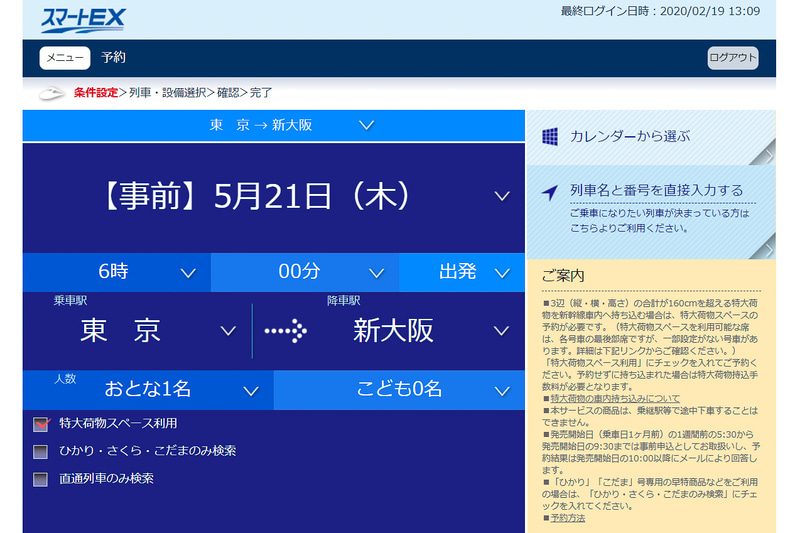Click 完了 breadcrumb step

pos(261,93)
